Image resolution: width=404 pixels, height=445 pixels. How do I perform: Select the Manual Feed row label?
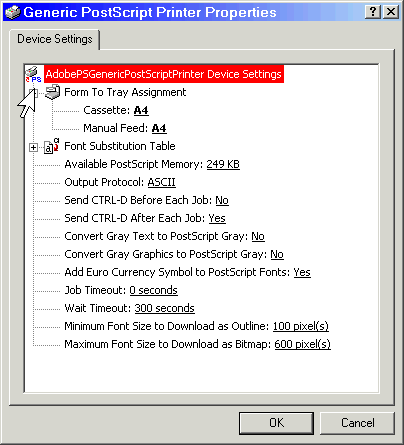coord(116,128)
